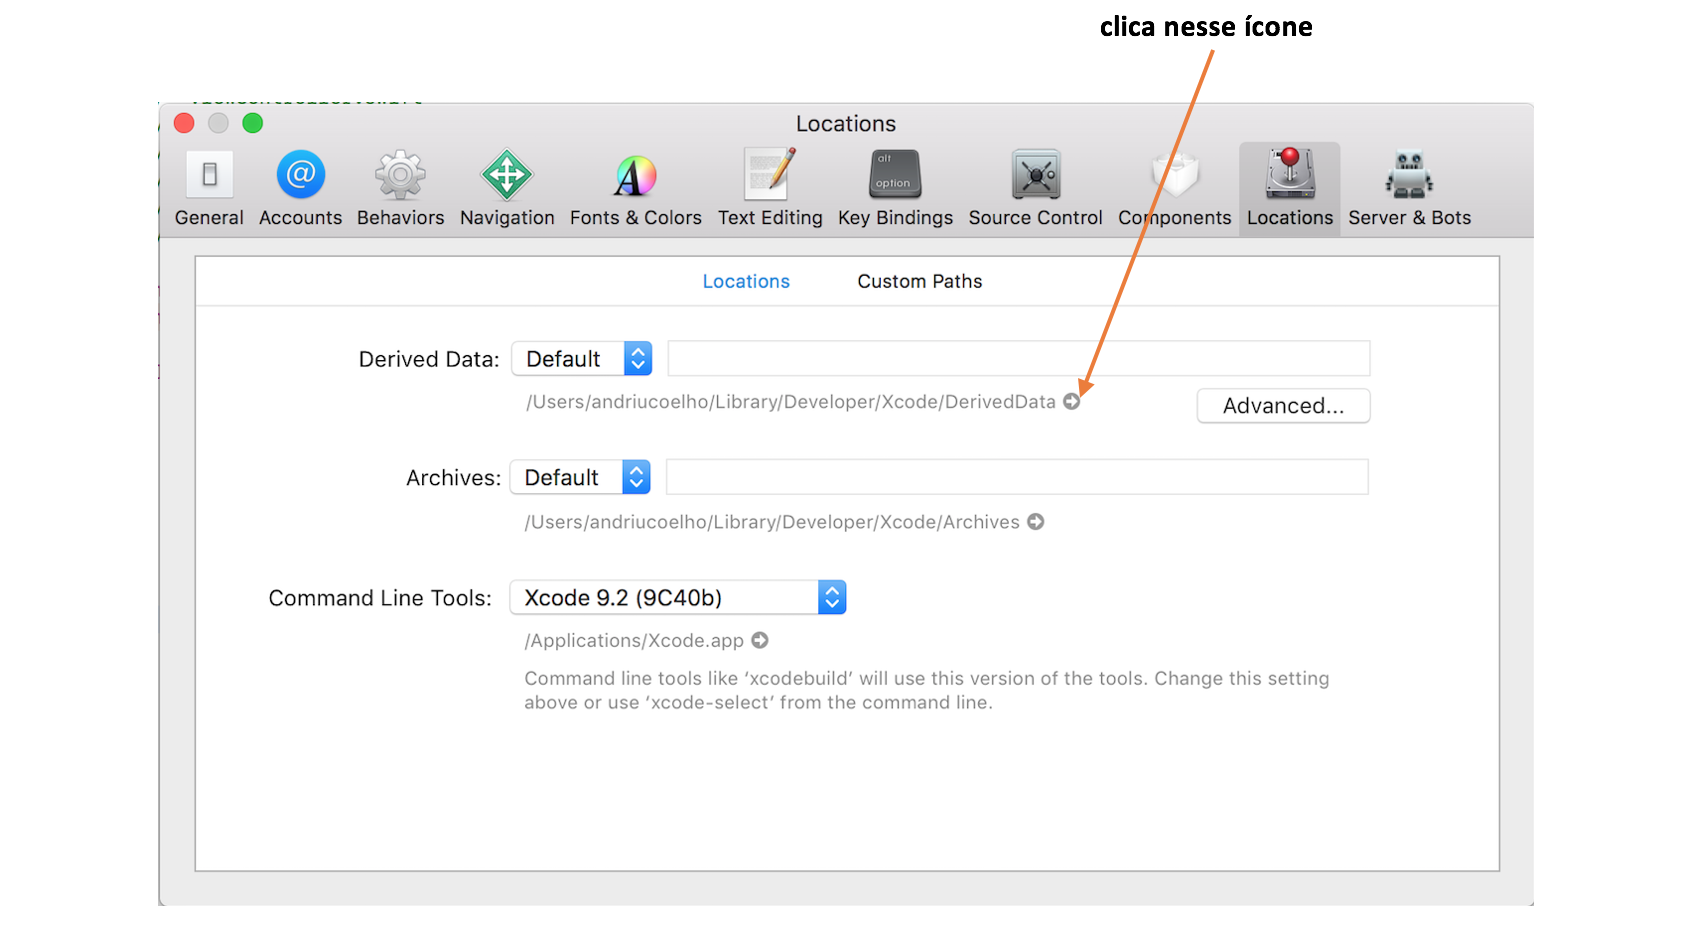Click the Archives path field
Screen dimensions: 1698x930
click(1017, 477)
